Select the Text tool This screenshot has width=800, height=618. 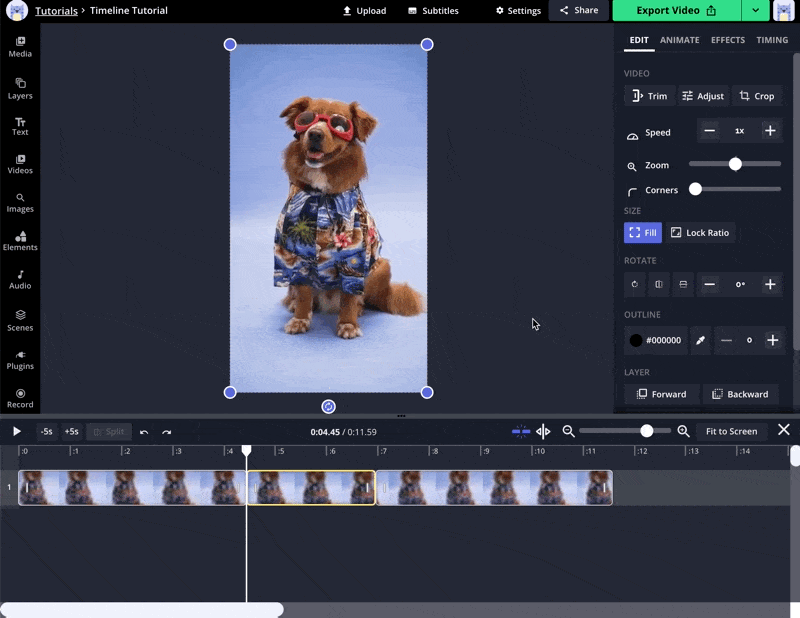(20, 126)
